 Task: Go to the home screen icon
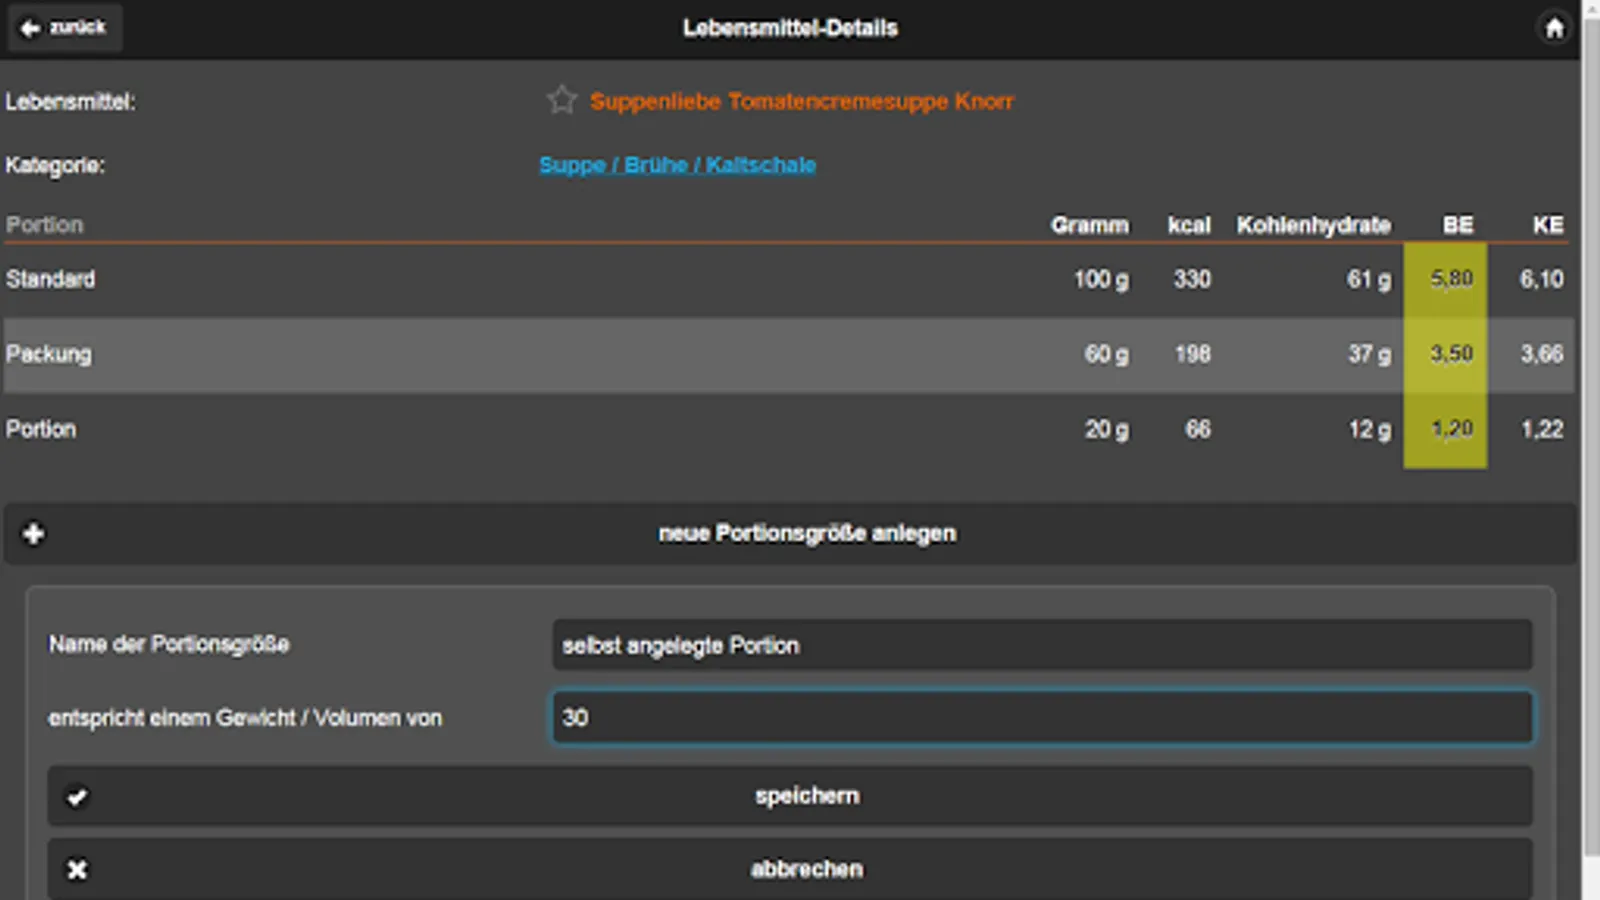tap(1554, 28)
